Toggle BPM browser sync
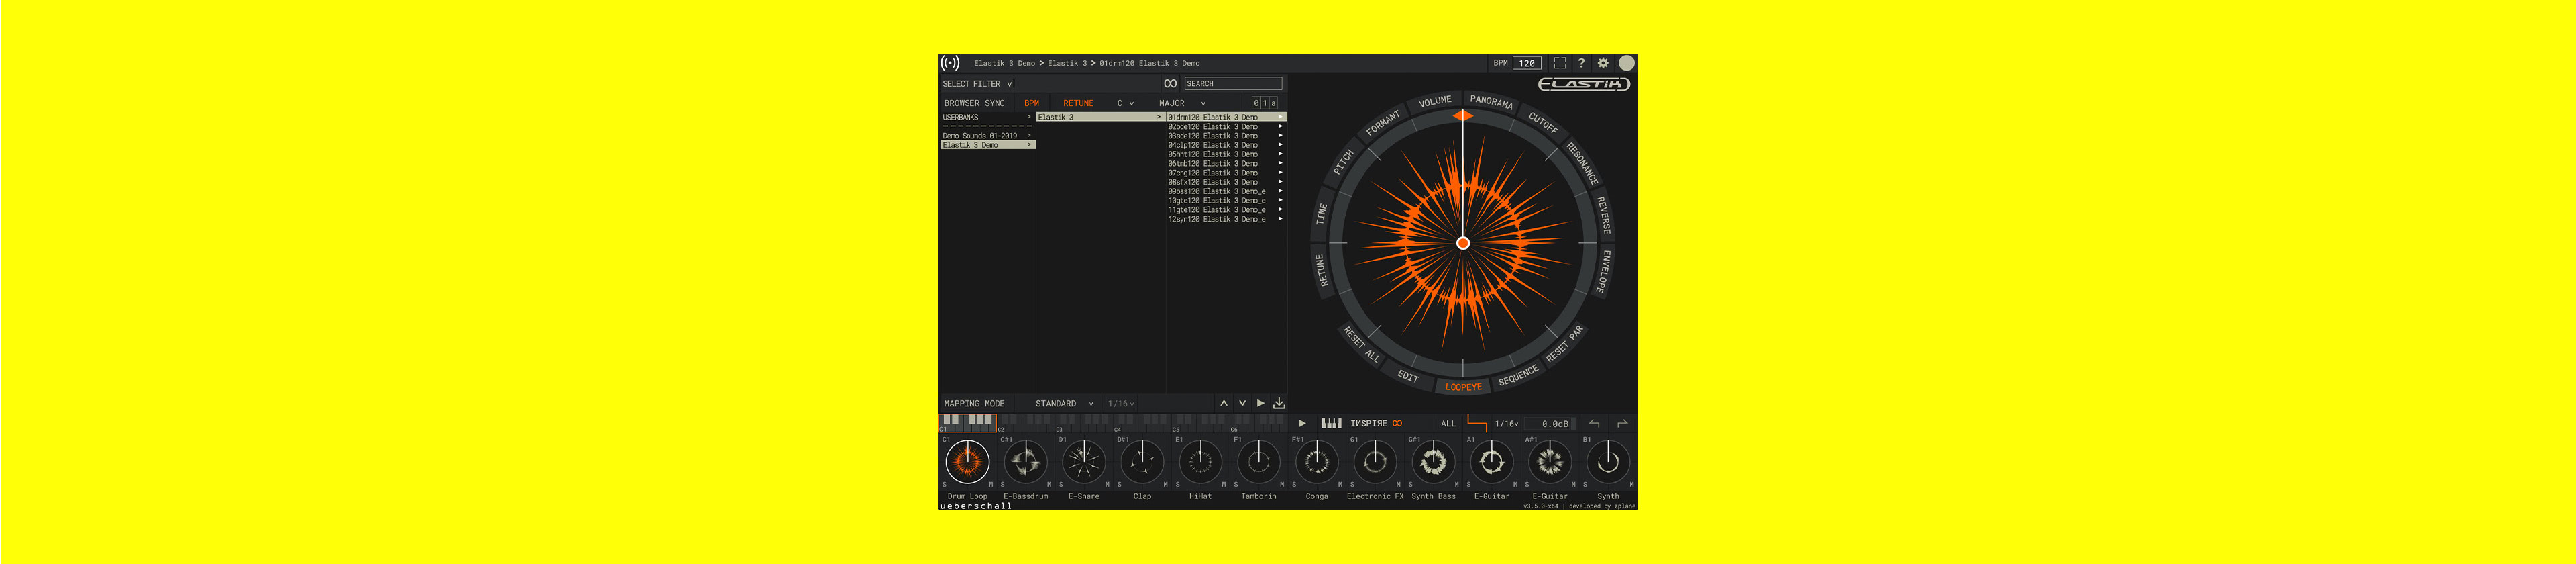Image resolution: width=2576 pixels, height=564 pixels. point(1031,103)
